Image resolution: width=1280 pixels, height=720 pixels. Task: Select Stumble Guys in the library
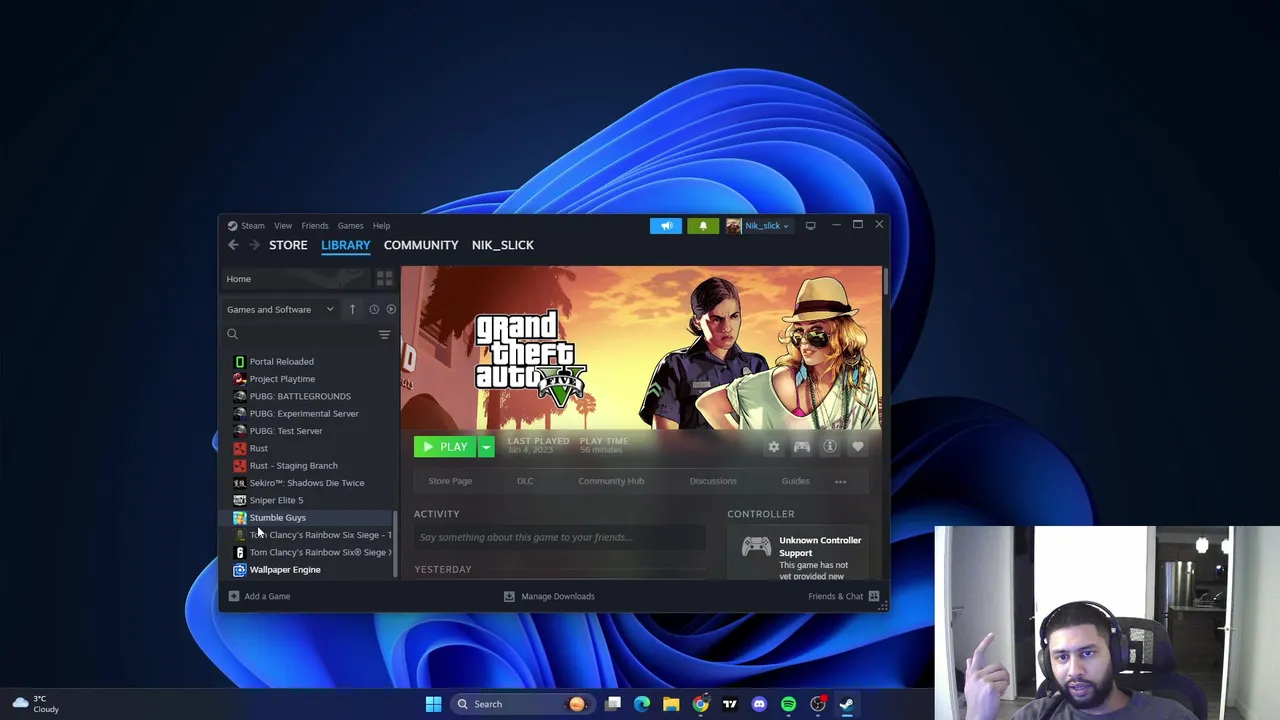[x=278, y=518]
